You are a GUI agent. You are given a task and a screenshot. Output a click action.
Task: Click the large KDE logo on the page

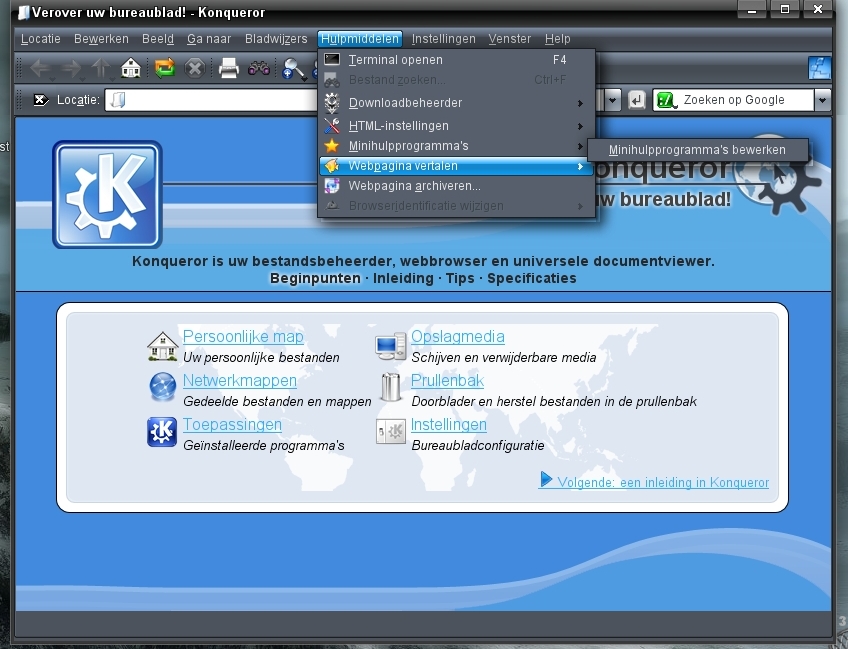(107, 195)
